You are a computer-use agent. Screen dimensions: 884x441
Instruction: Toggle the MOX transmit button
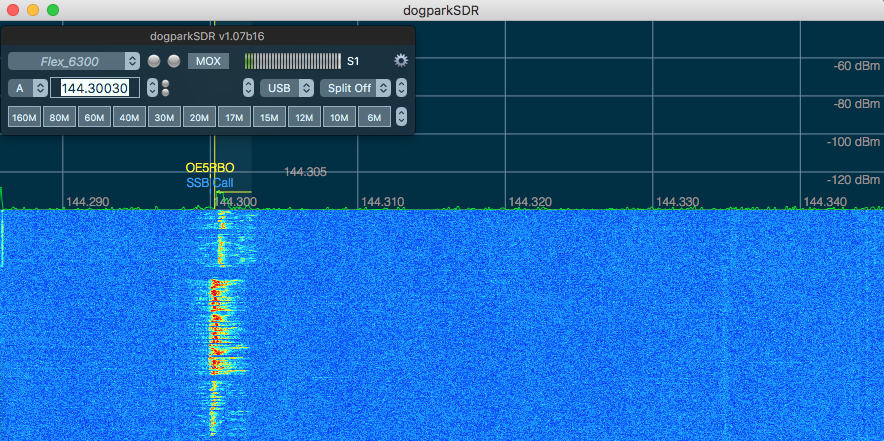208,61
